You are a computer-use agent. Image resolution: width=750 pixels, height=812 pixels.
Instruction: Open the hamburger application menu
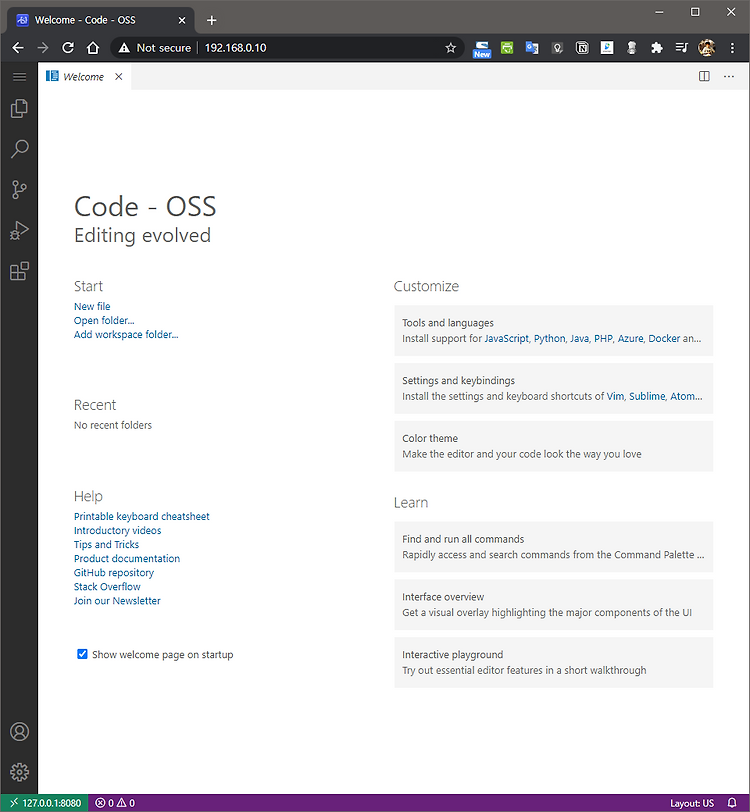19,77
